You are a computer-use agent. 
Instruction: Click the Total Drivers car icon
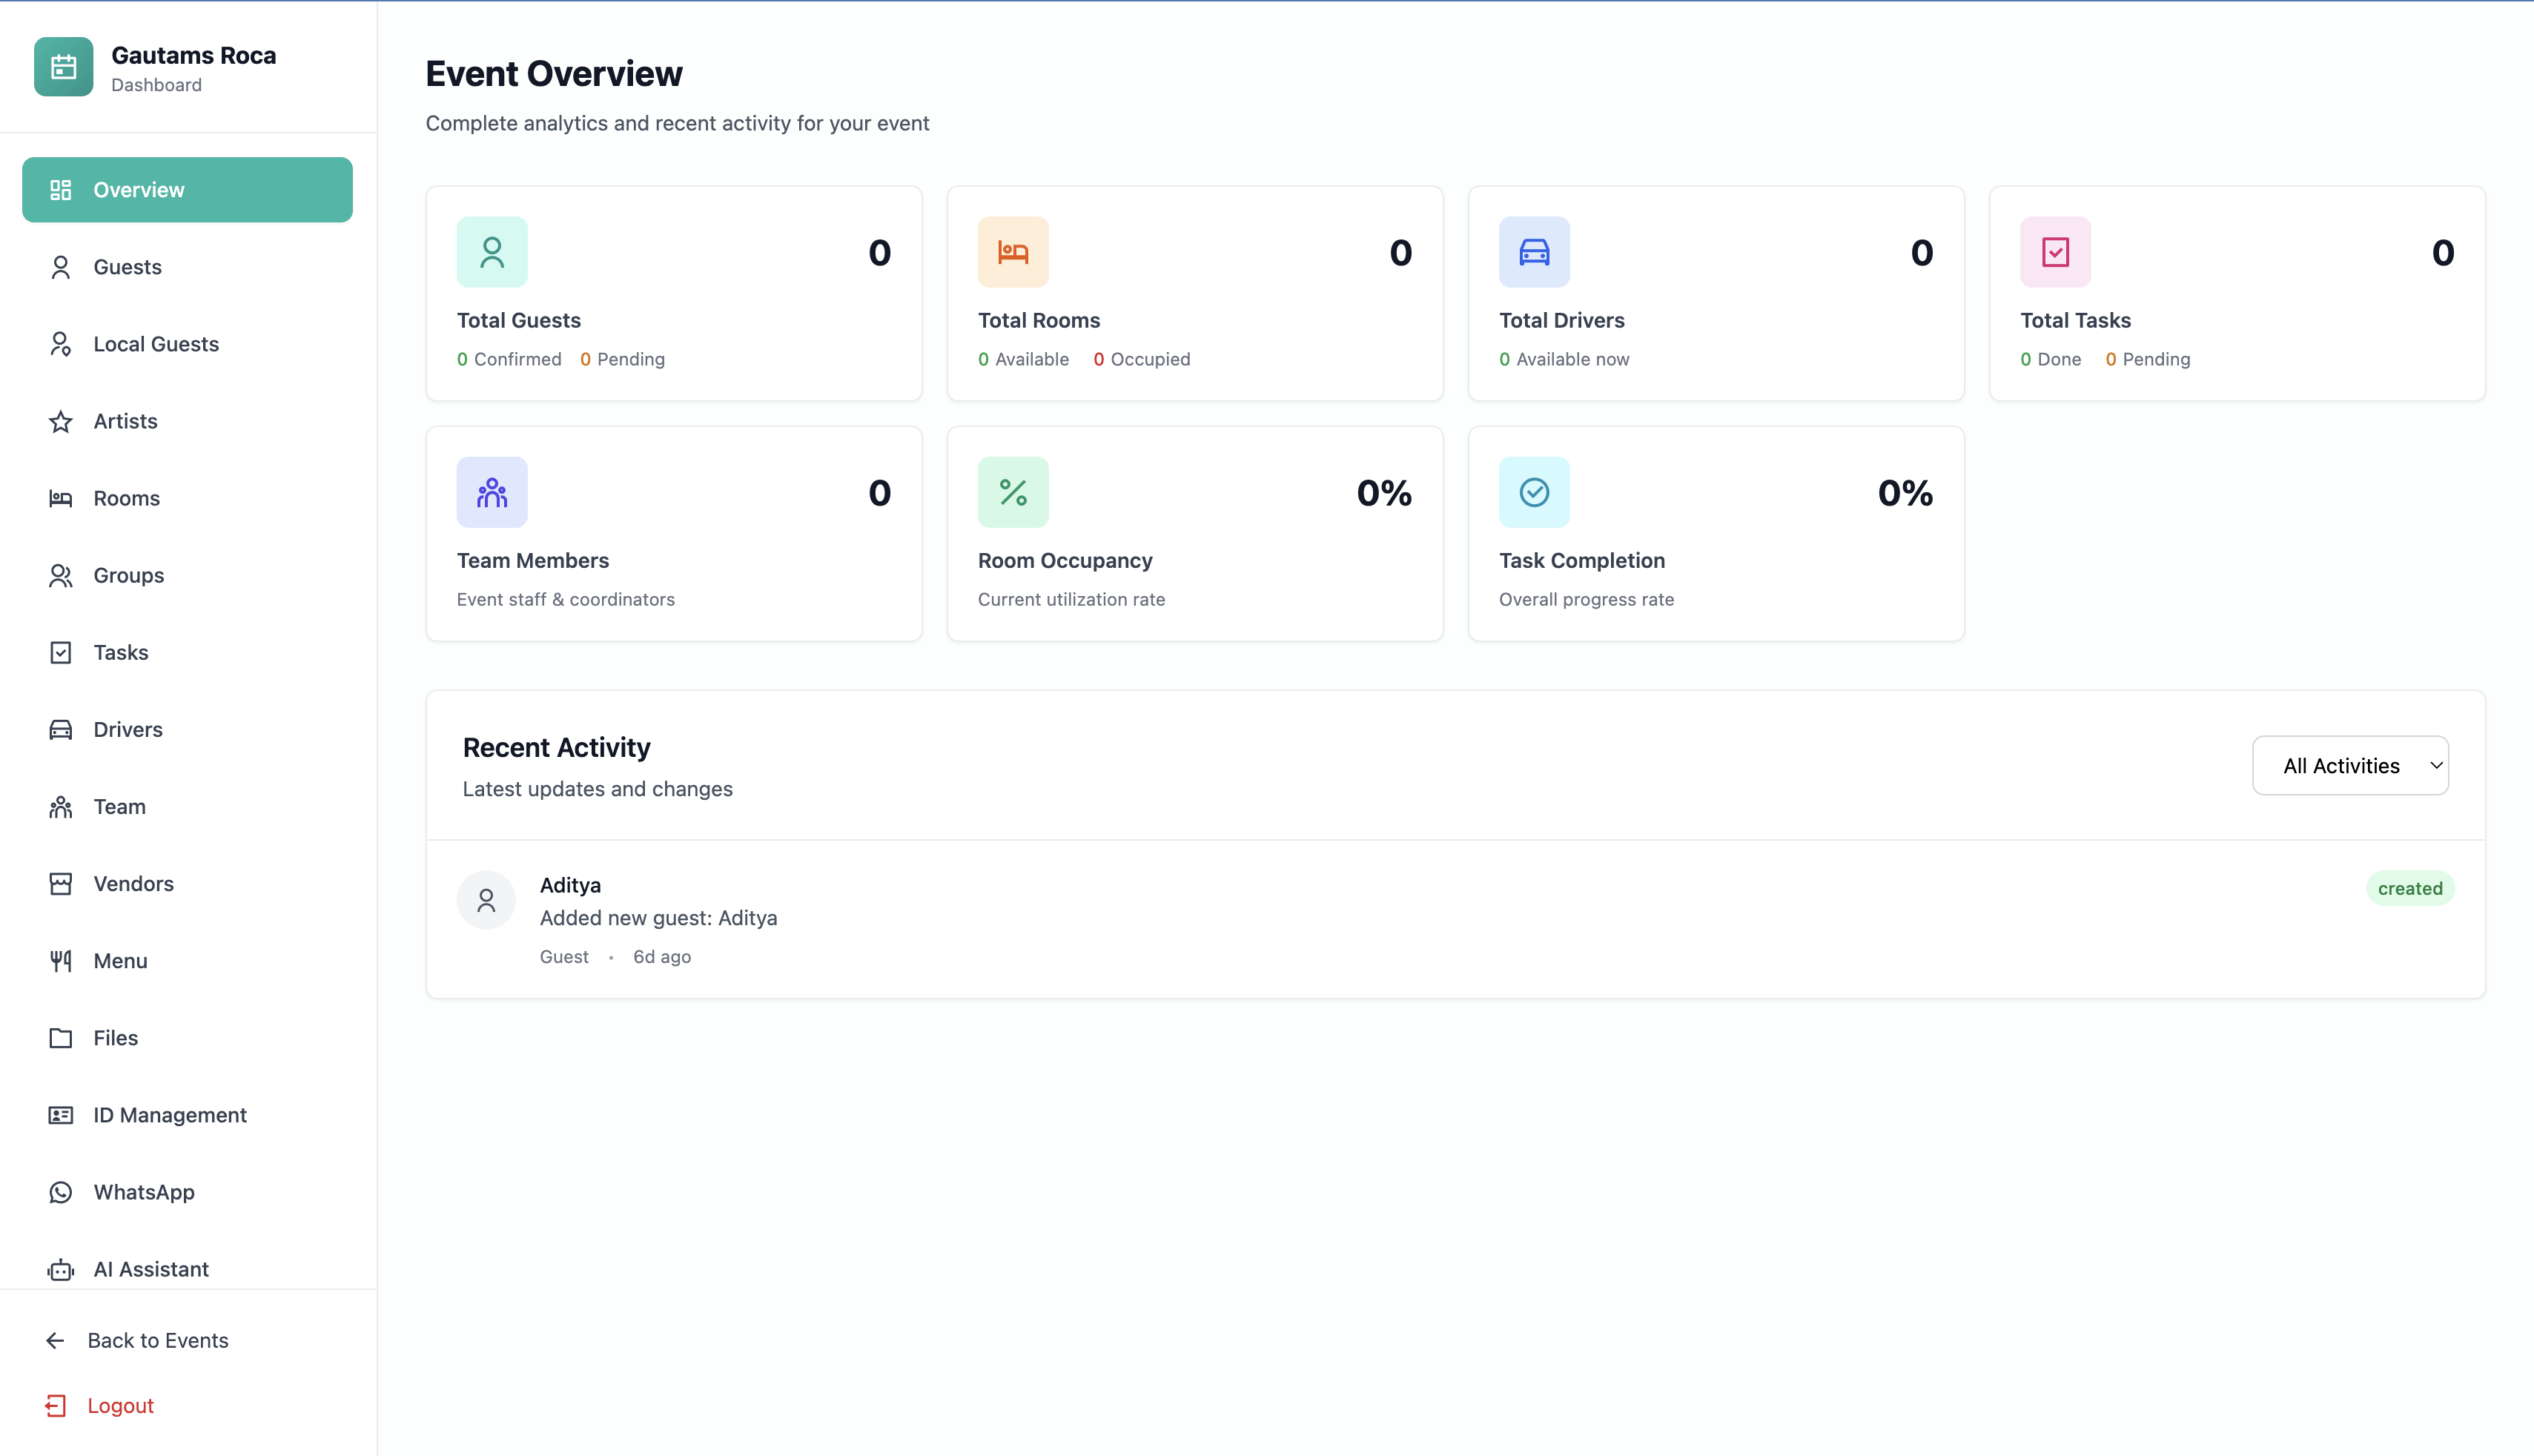pos(1534,252)
